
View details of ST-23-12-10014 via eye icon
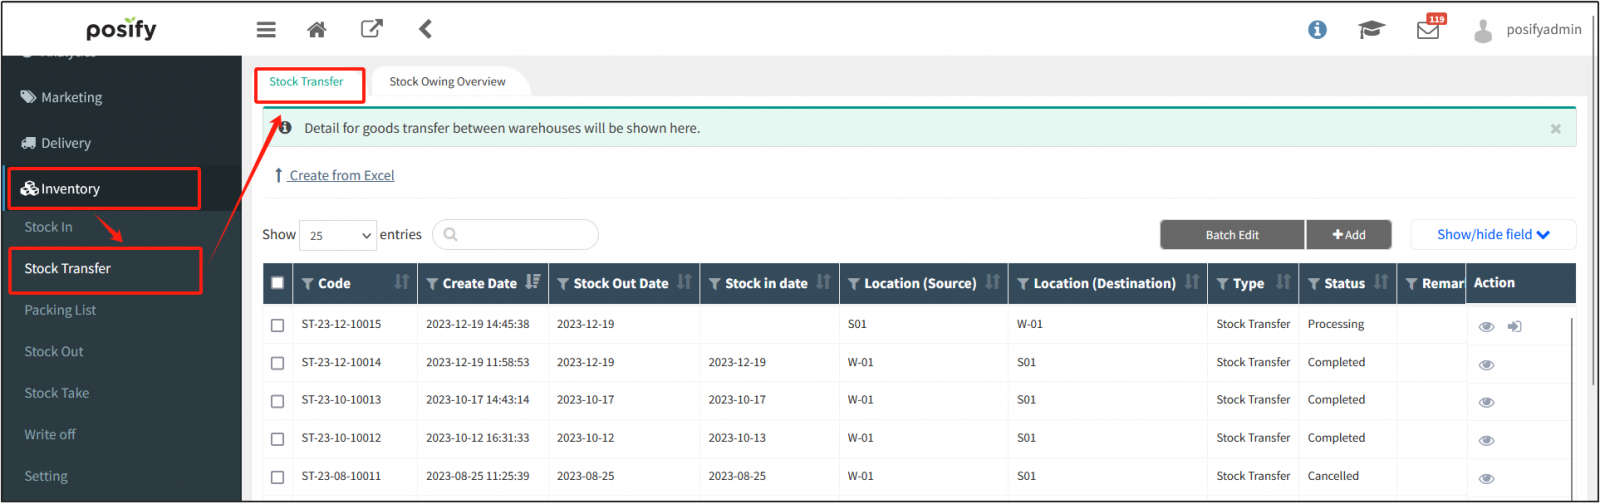click(x=1486, y=365)
